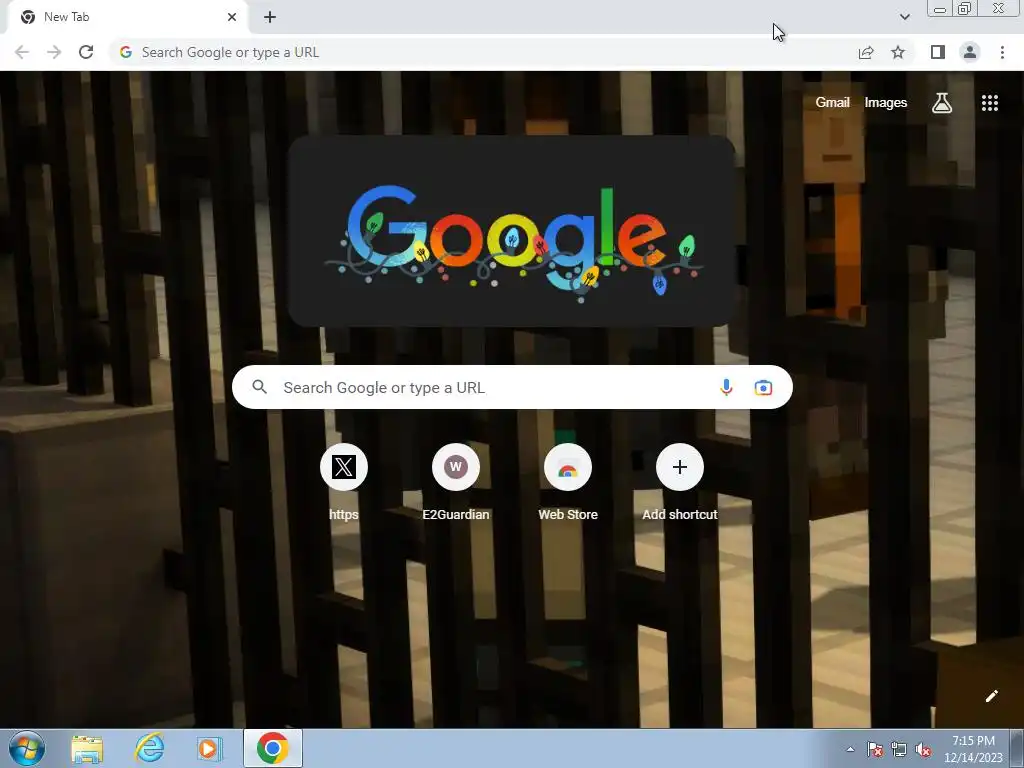Reload the current page

(86, 52)
